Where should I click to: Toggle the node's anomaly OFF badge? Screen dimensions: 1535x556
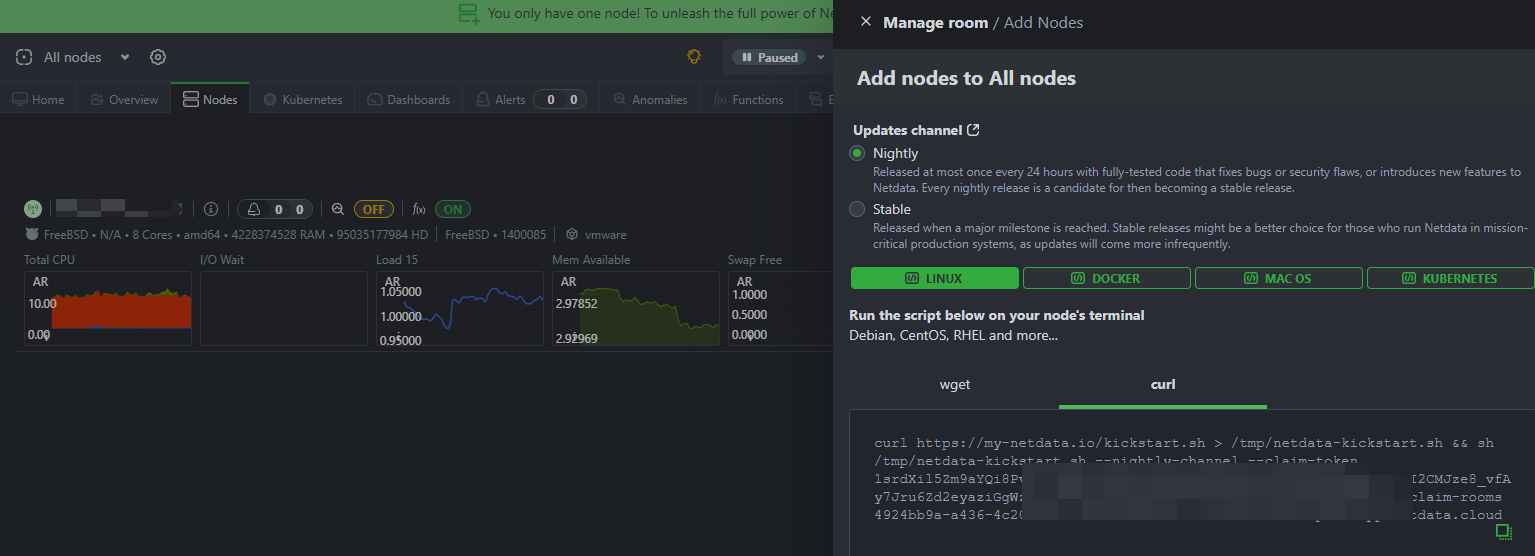(373, 209)
